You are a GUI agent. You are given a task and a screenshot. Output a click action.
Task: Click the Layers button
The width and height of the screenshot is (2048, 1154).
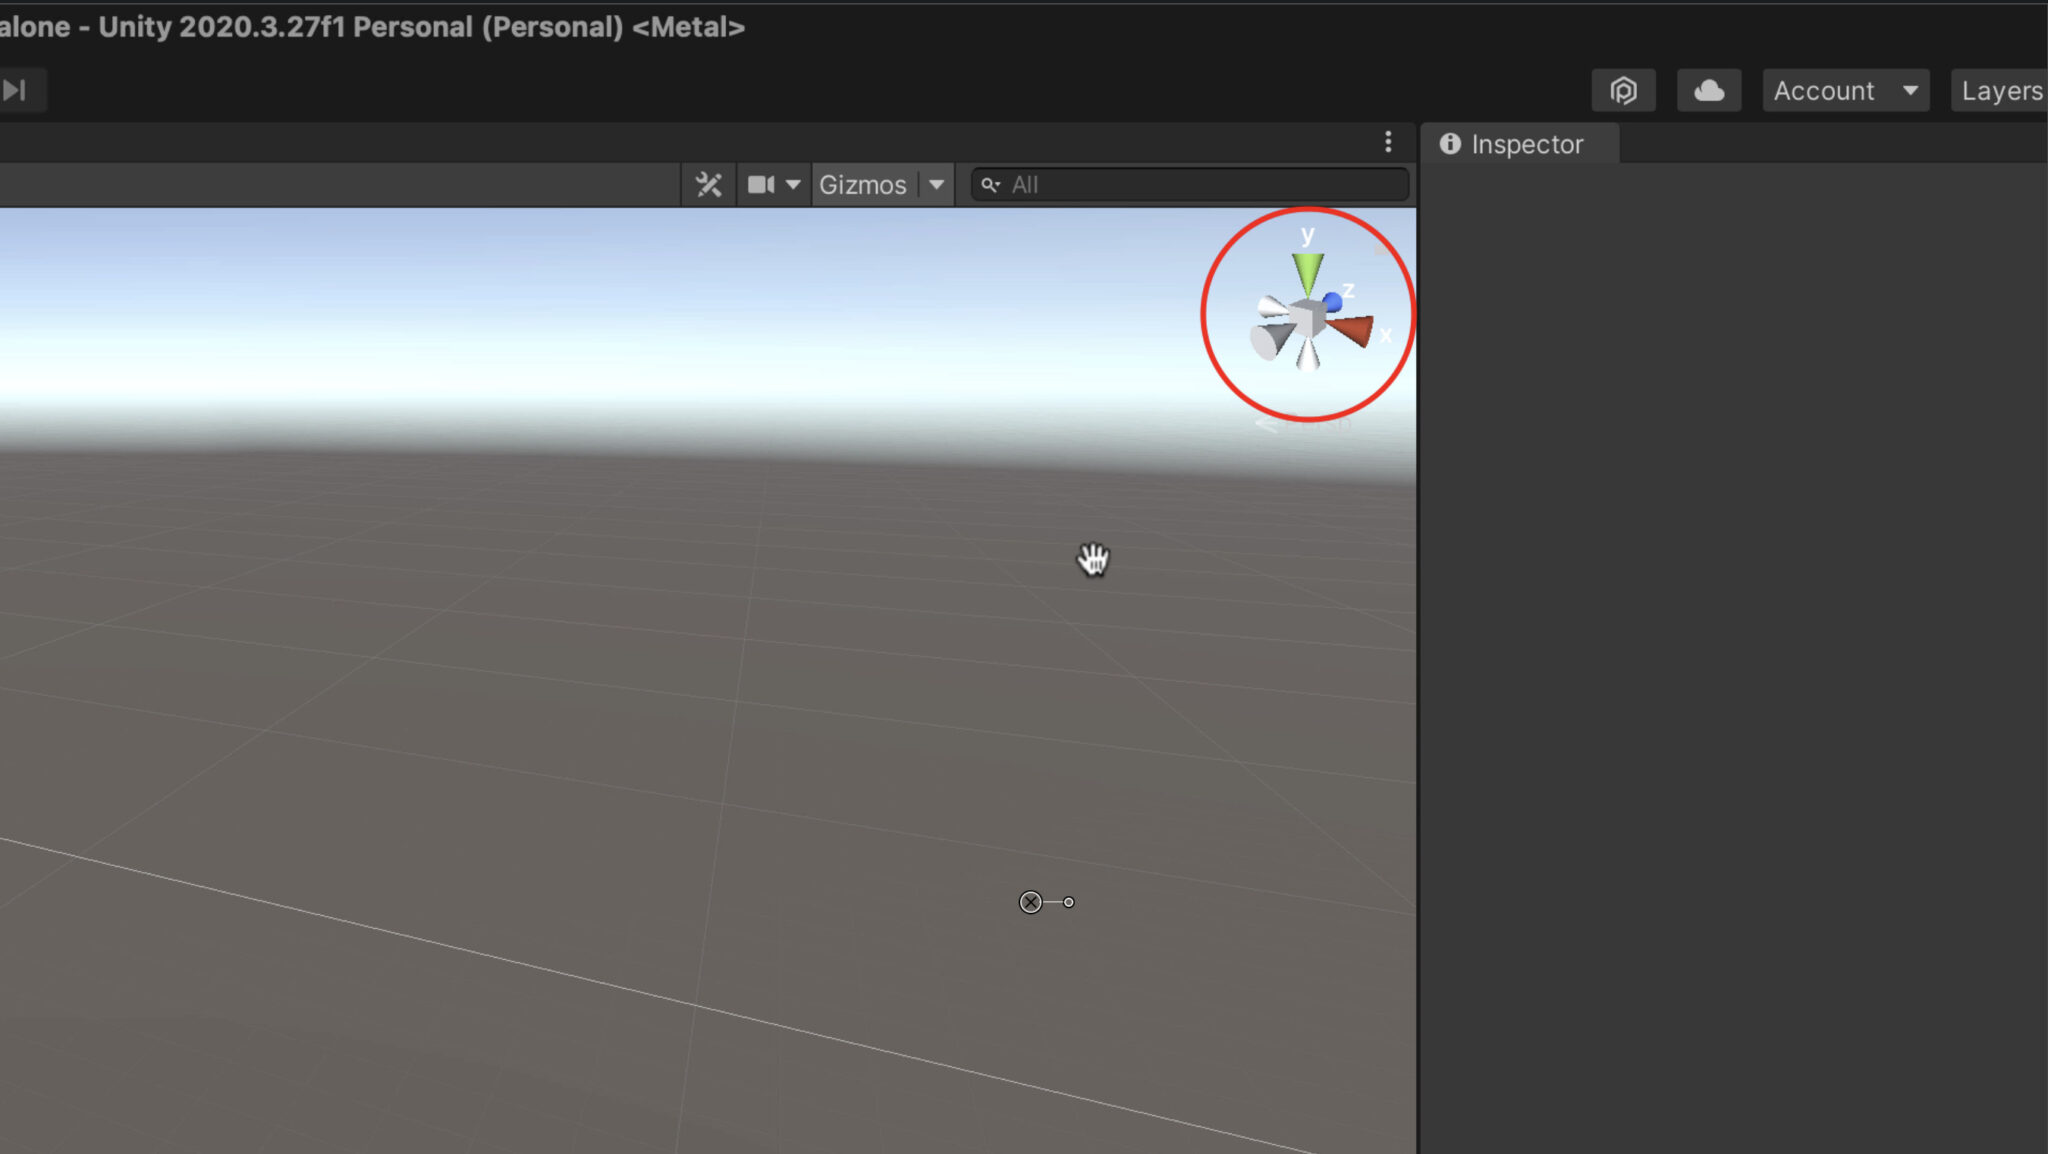point(2002,90)
